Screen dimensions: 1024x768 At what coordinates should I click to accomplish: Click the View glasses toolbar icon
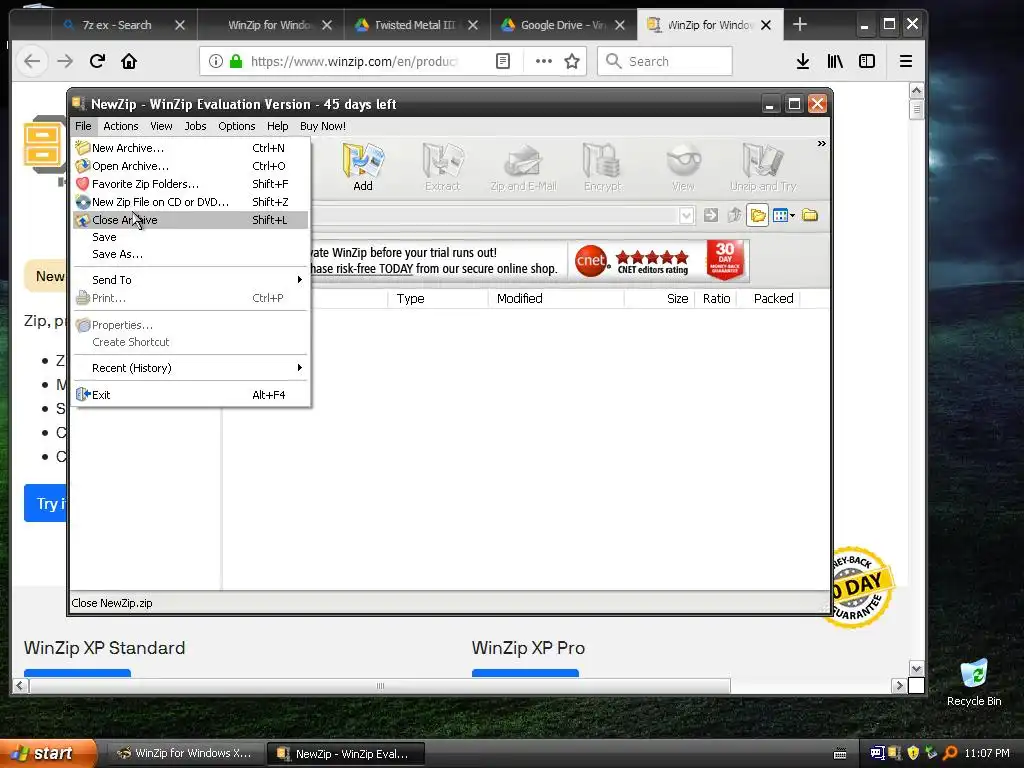(683, 167)
